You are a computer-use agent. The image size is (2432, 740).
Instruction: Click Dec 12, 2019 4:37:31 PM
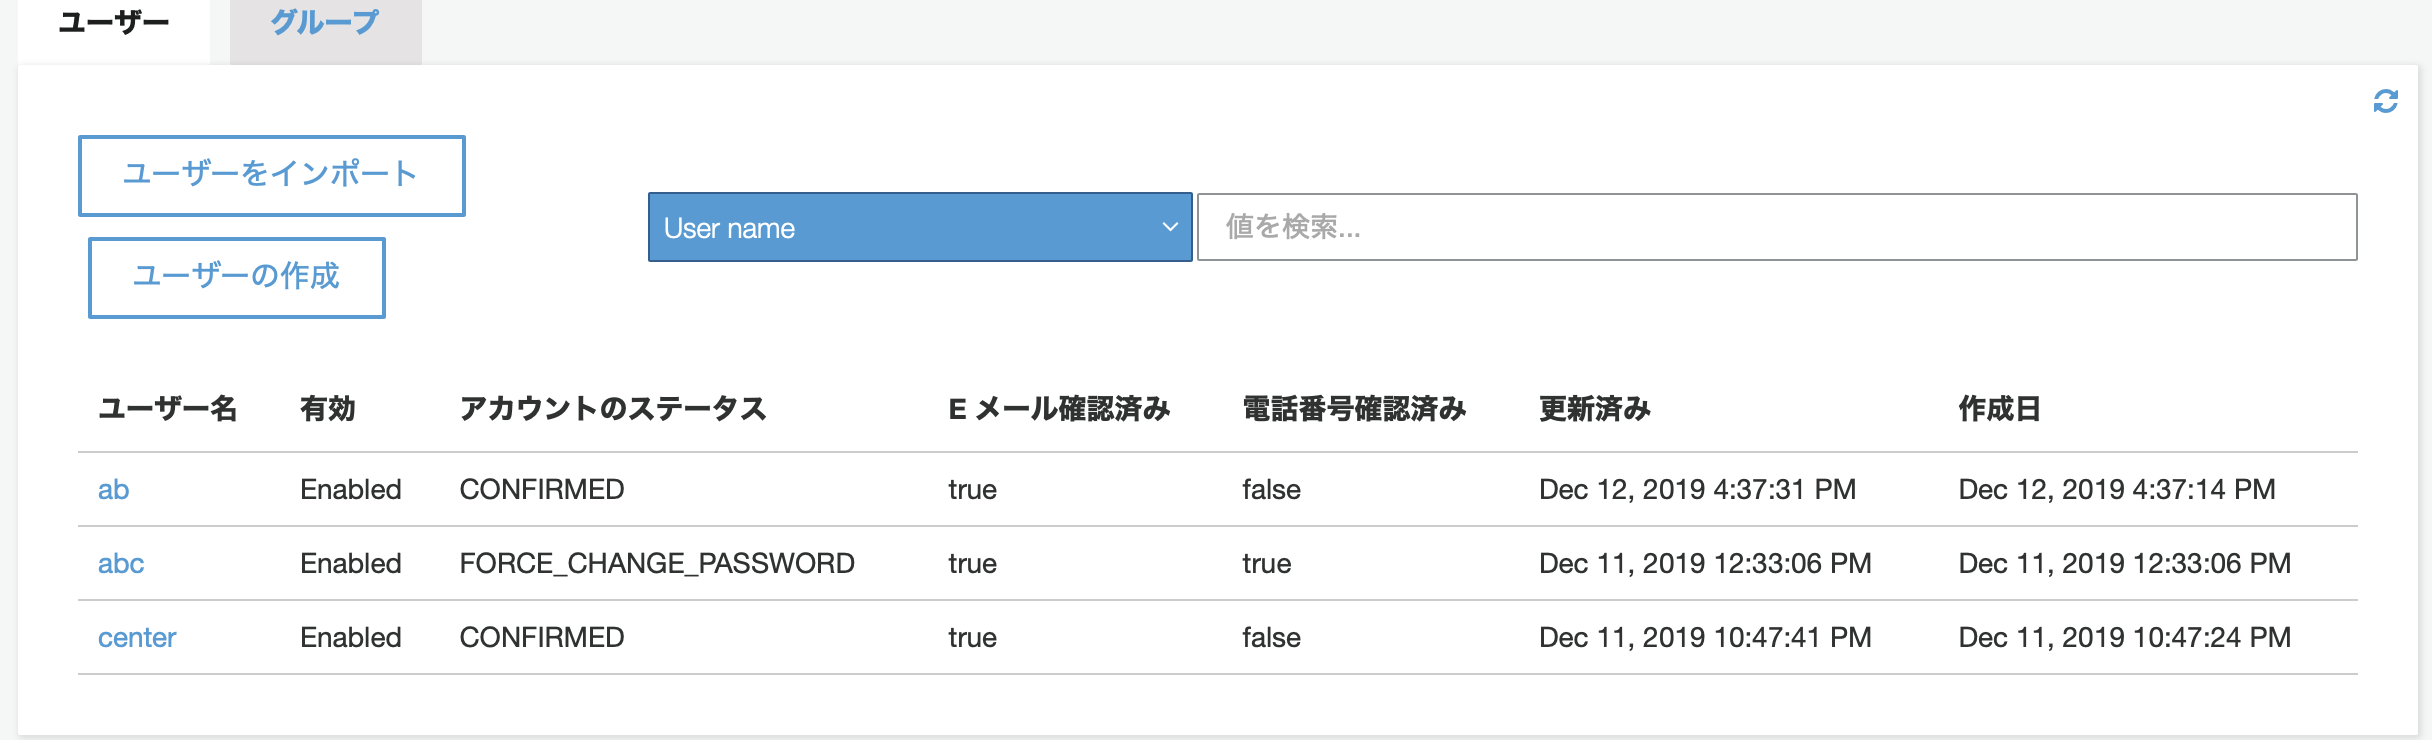pos(1698,489)
